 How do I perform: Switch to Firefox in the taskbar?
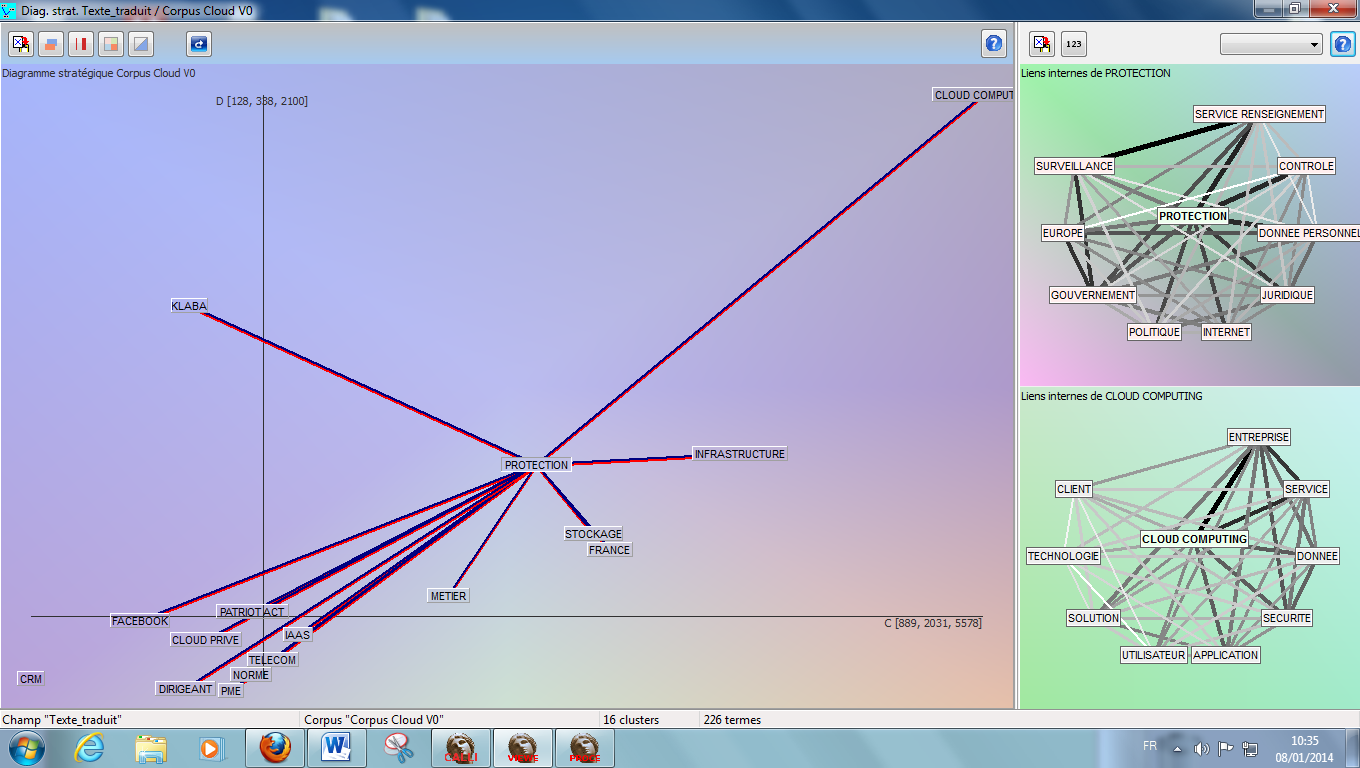(275, 748)
